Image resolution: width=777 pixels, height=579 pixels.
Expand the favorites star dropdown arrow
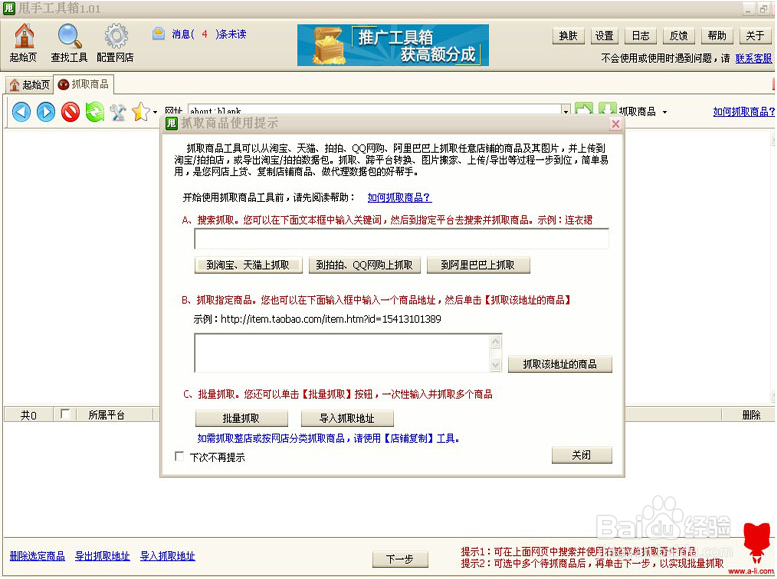click(x=155, y=112)
